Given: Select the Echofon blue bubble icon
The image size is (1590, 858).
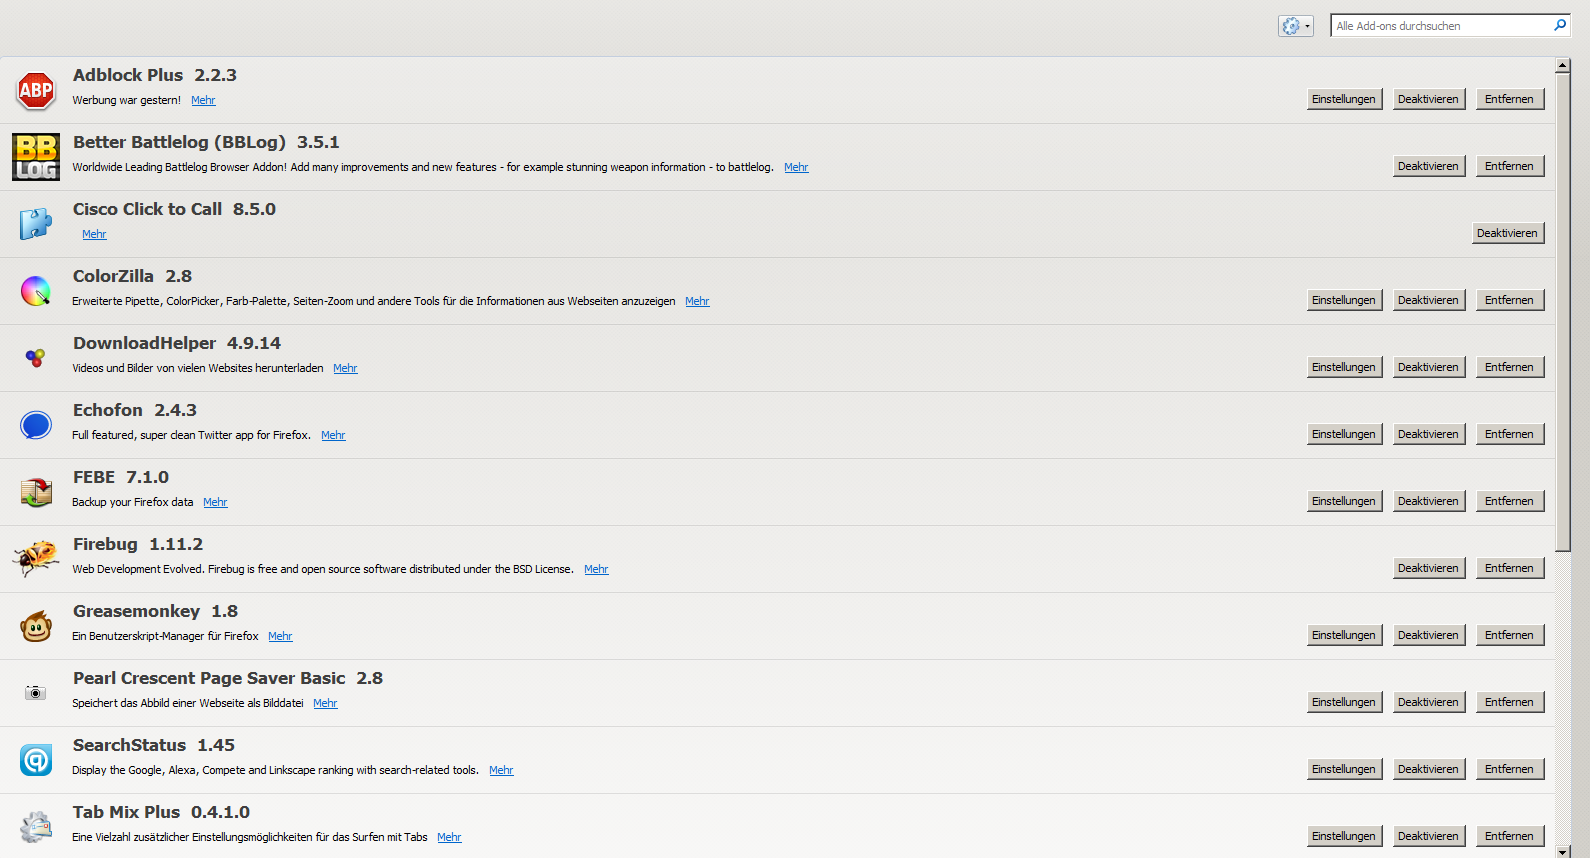Looking at the screenshot, I should pos(36,425).
